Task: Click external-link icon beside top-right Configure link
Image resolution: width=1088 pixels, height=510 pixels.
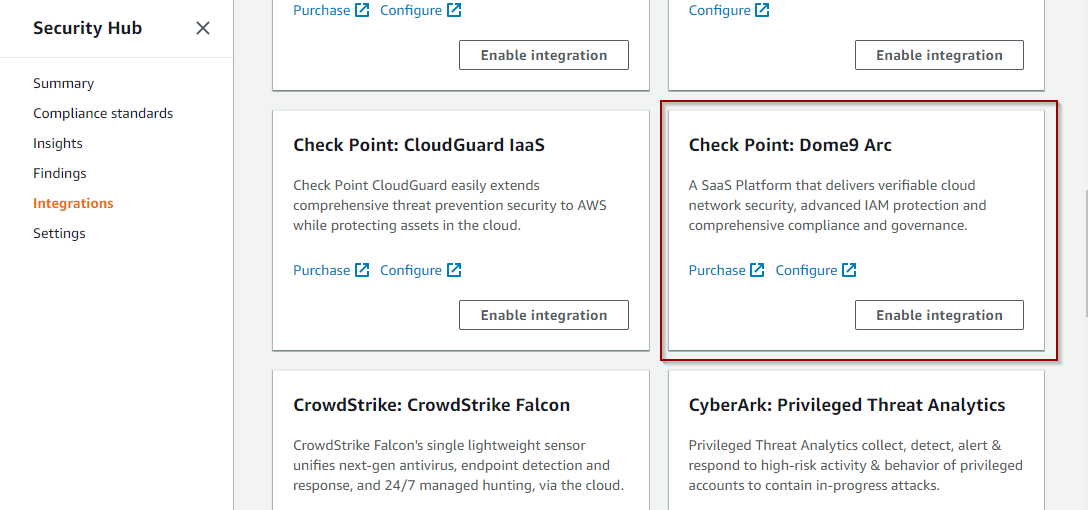Action: [x=762, y=10]
